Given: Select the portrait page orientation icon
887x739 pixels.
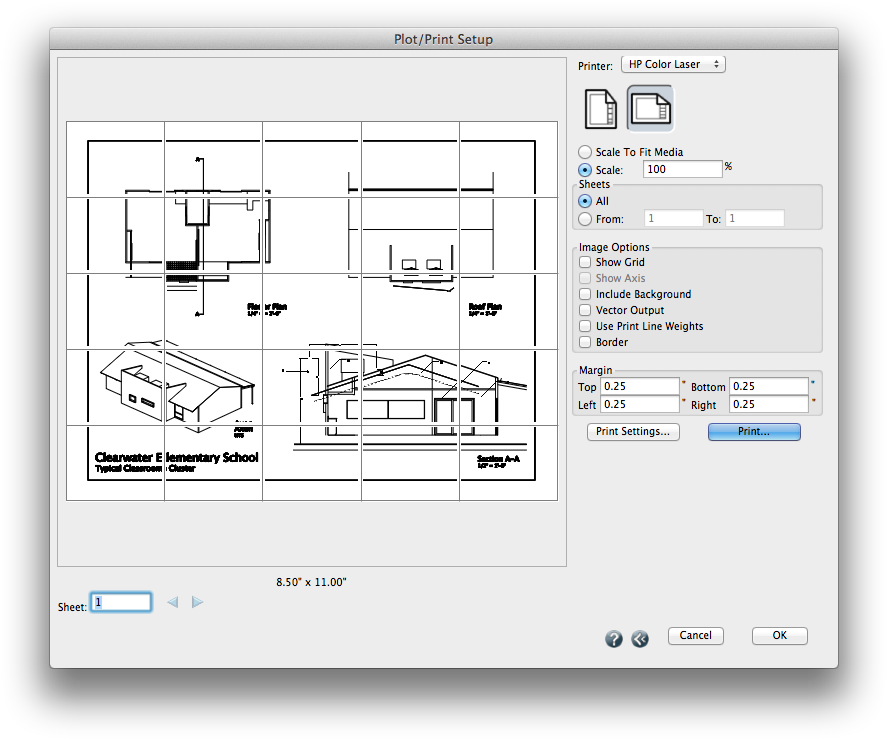Looking at the screenshot, I should (x=600, y=106).
